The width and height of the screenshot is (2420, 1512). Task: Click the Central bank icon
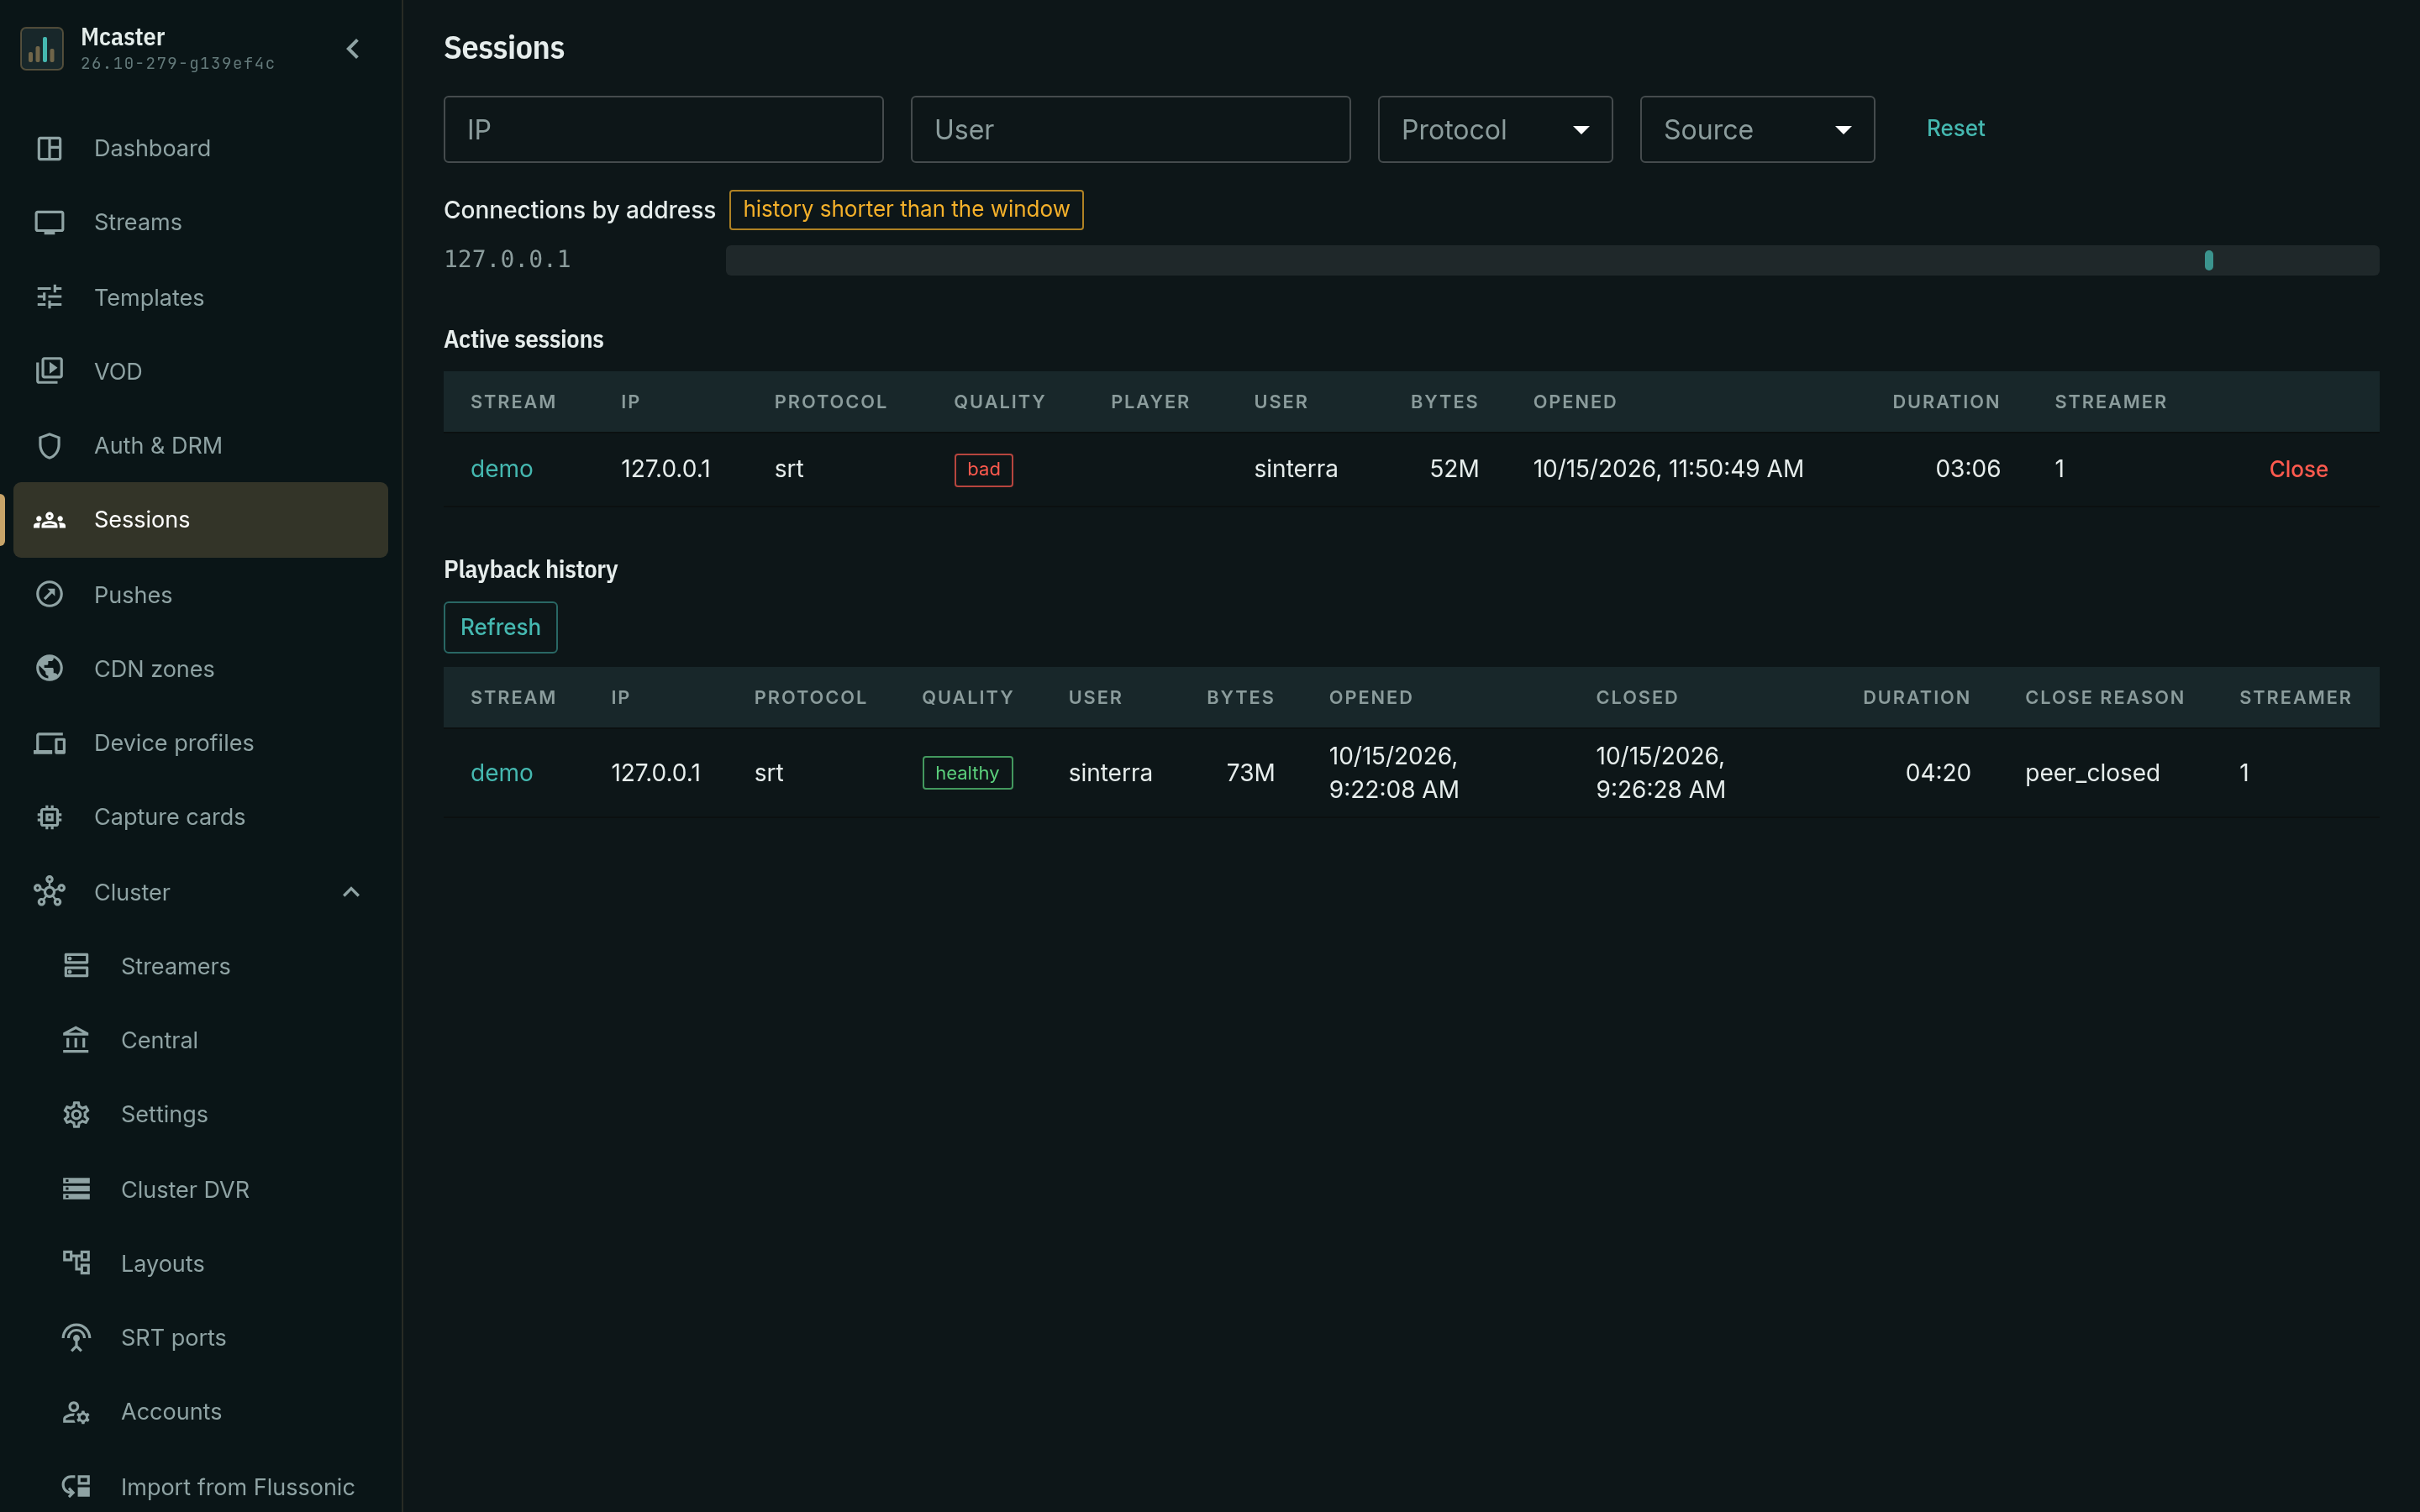76,1040
